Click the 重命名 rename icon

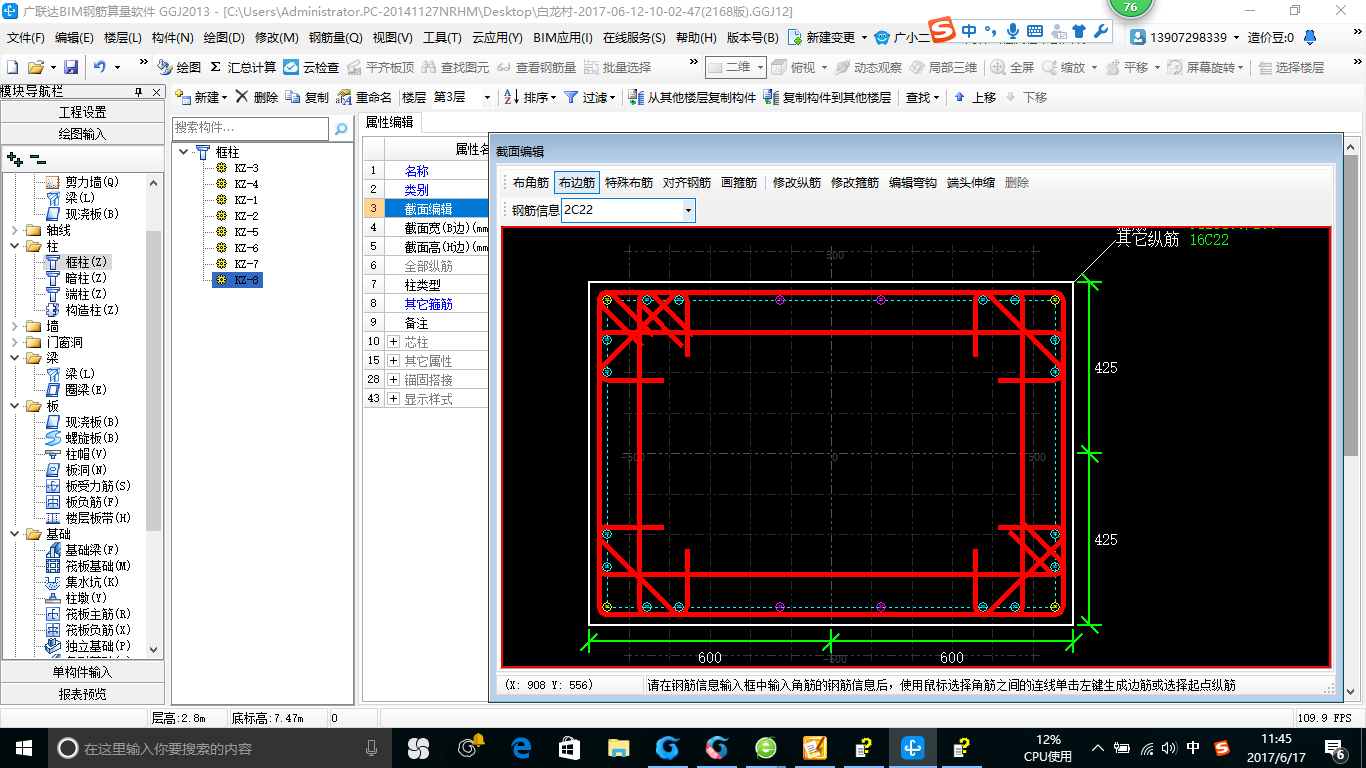tap(364, 97)
